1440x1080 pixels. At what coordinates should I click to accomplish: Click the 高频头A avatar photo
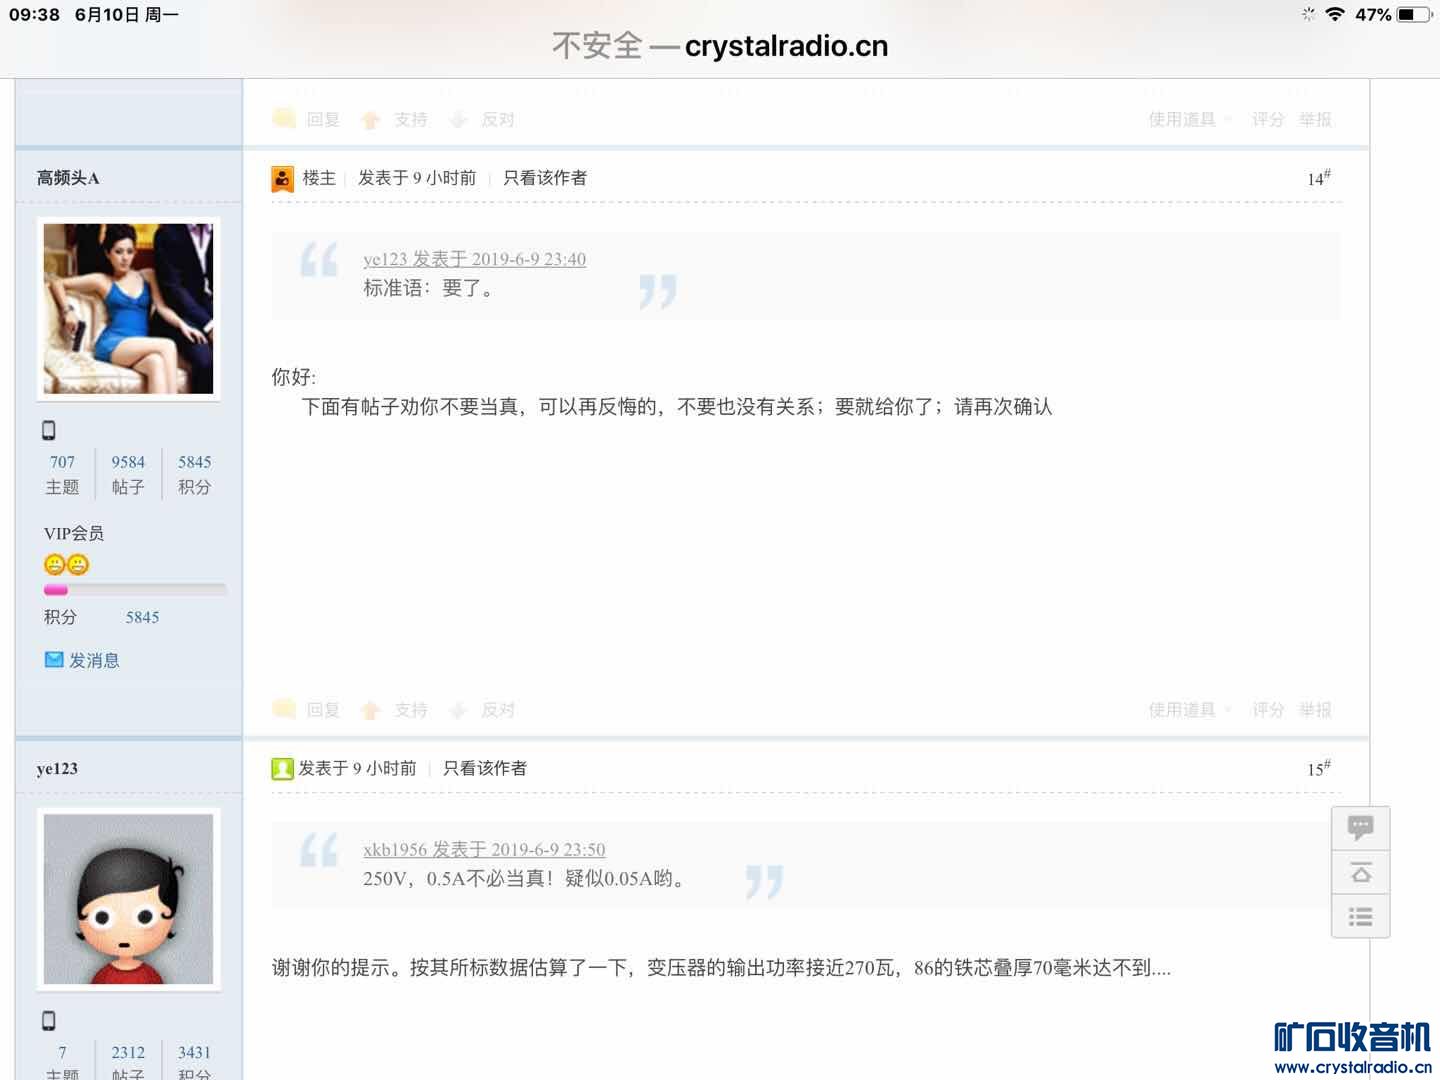click(x=128, y=308)
